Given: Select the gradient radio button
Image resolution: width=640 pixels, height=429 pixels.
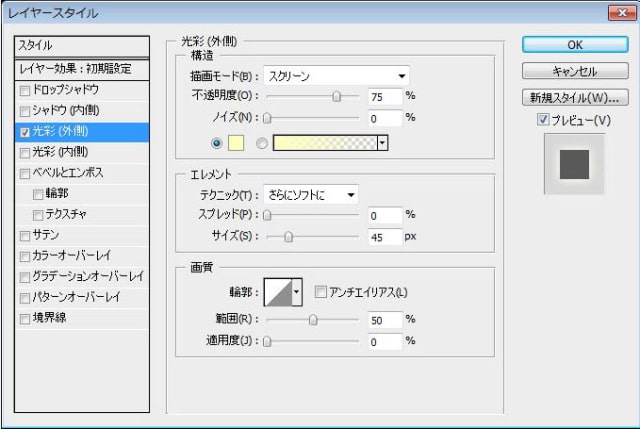Looking at the screenshot, I should [x=262, y=143].
